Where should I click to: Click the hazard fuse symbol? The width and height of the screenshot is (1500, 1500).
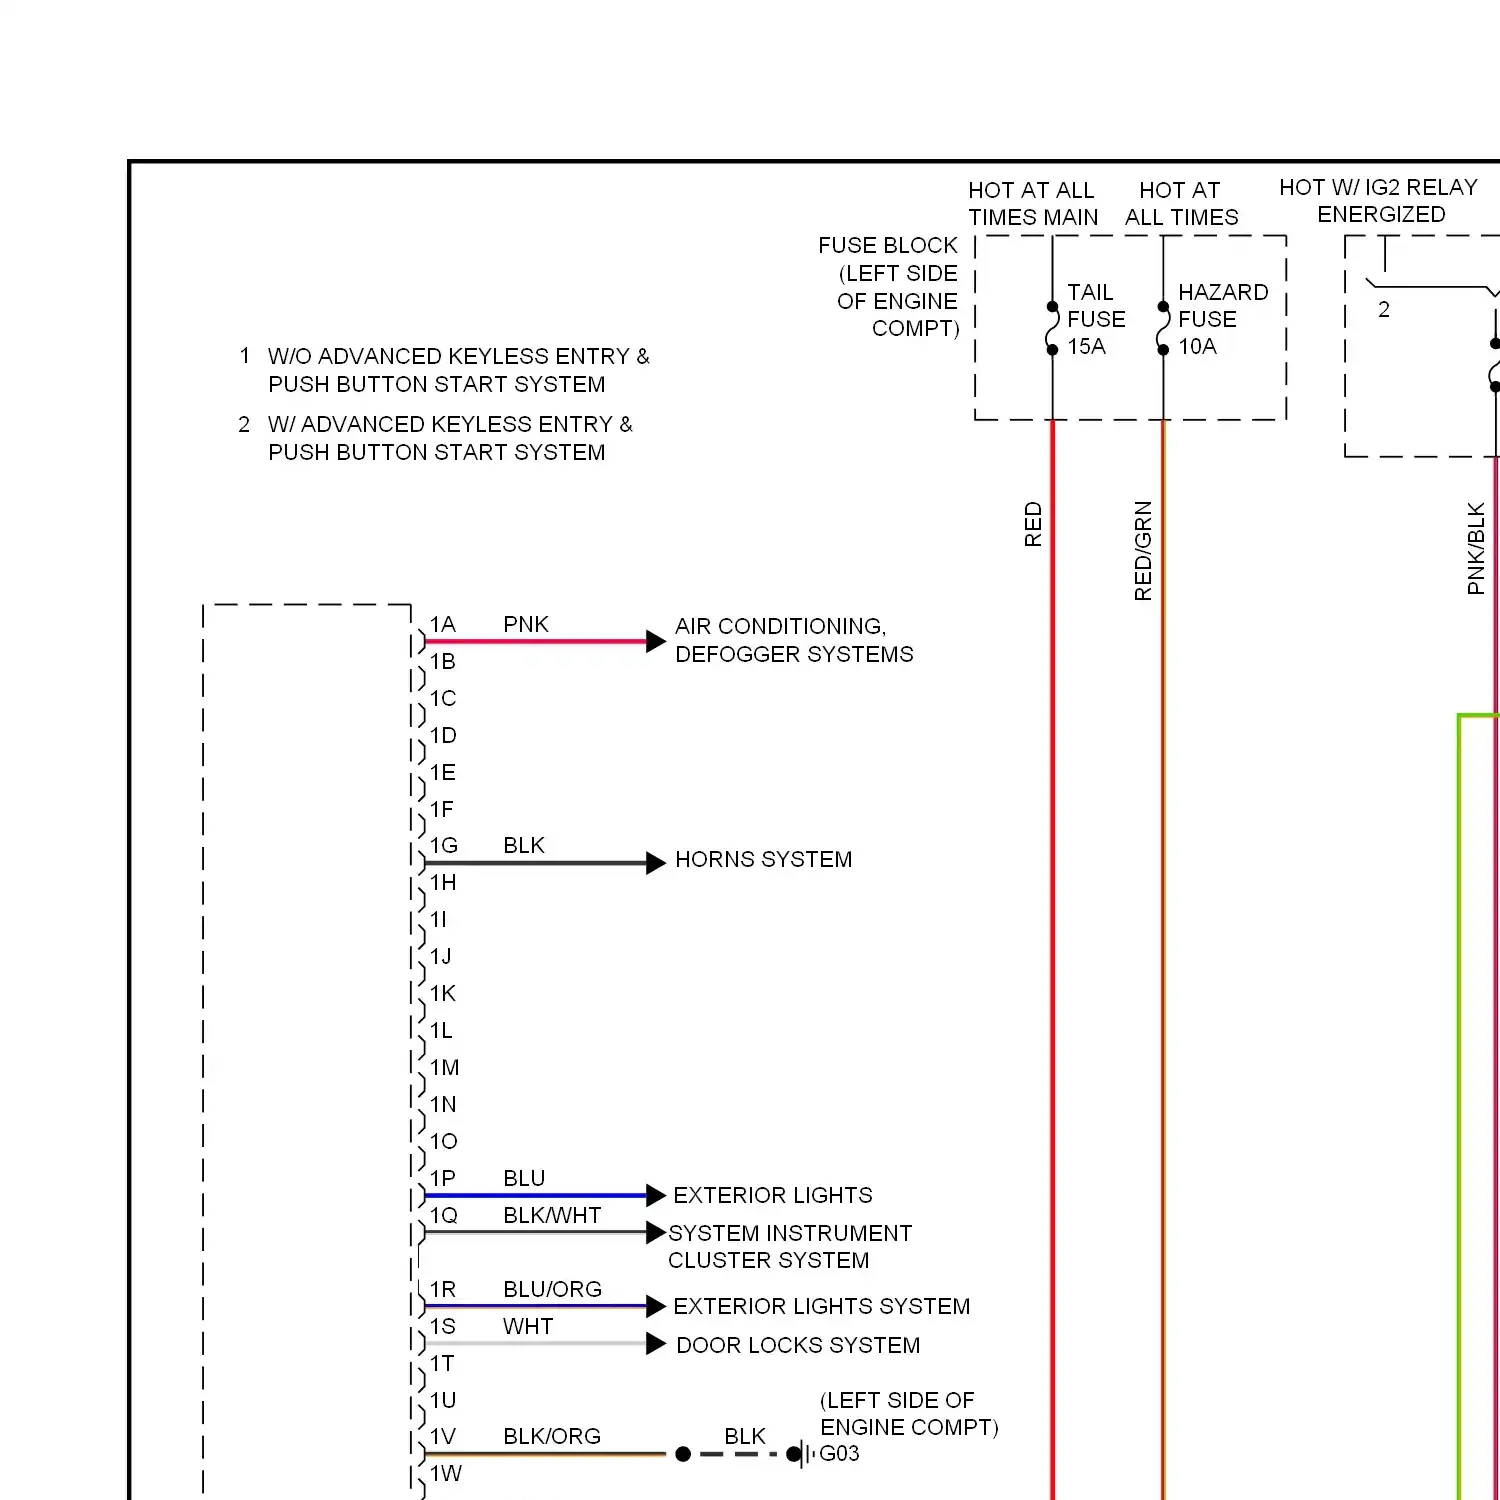[1163, 328]
